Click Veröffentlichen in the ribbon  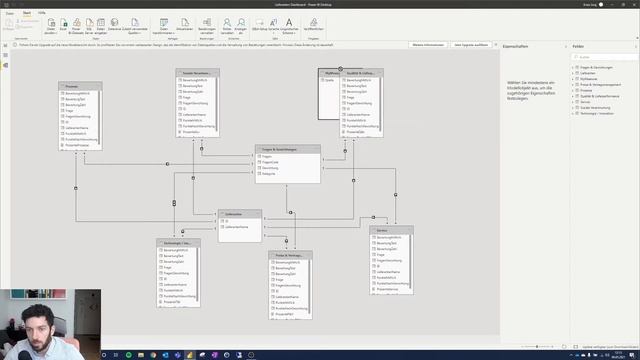tap(313, 24)
